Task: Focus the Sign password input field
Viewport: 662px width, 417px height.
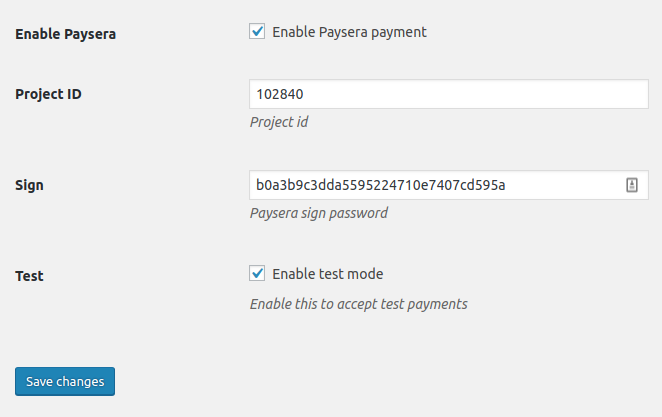Action: pyautogui.click(x=435, y=185)
